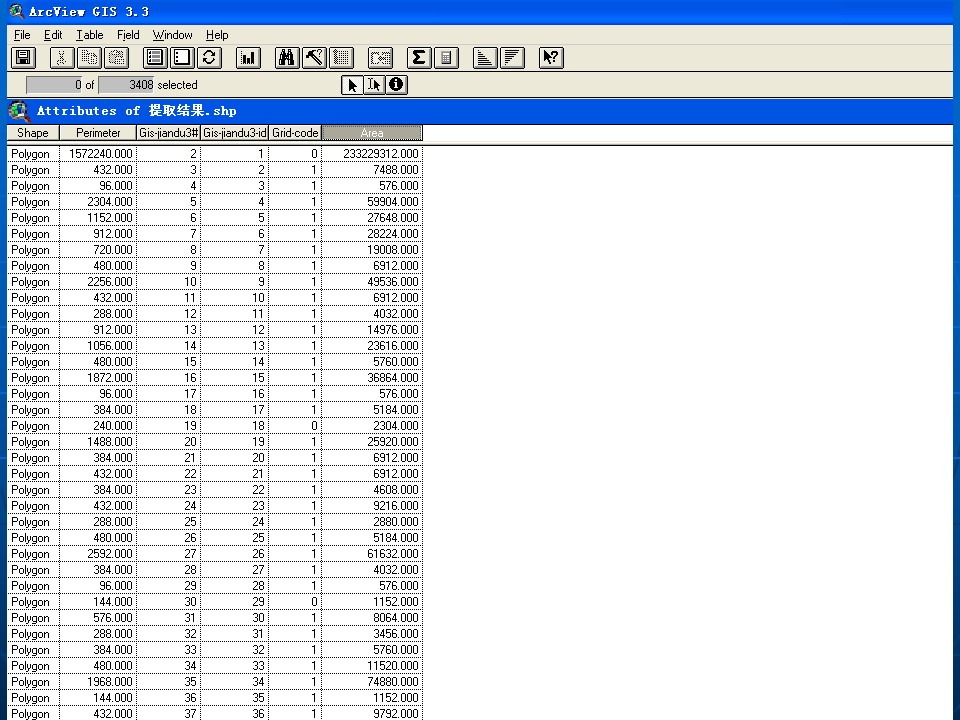Select all records with the Select All icon
Image resolution: width=960 pixels, height=720 pixels.
[x=155, y=58]
